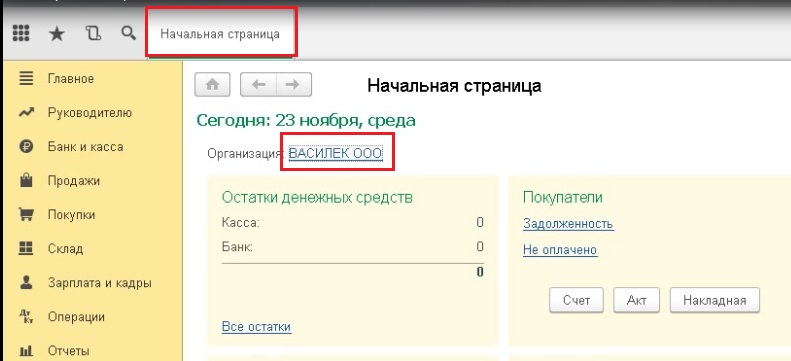The height and width of the screenshot is (361, 791).
Task: Open the Покупки section
Action: coord(72,215)
